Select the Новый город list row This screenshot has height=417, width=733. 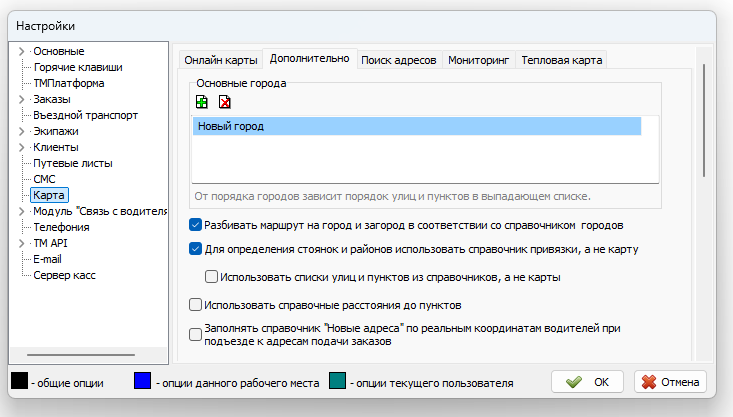coord(417,126)
